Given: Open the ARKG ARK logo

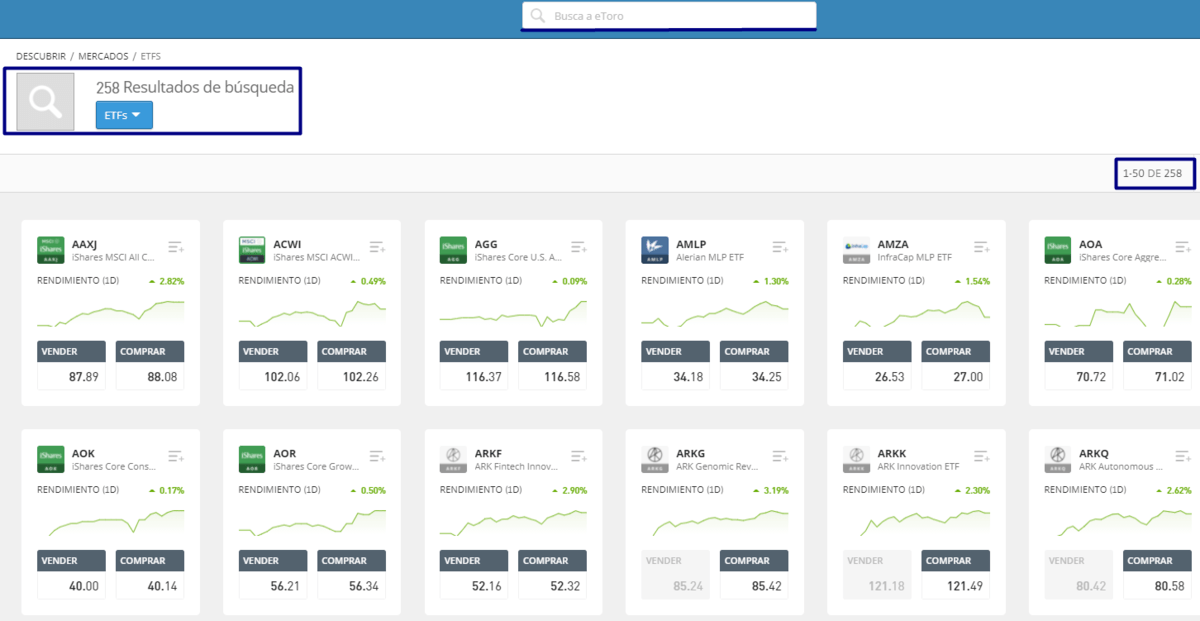Looking at the screenshot, I should 655,459.
